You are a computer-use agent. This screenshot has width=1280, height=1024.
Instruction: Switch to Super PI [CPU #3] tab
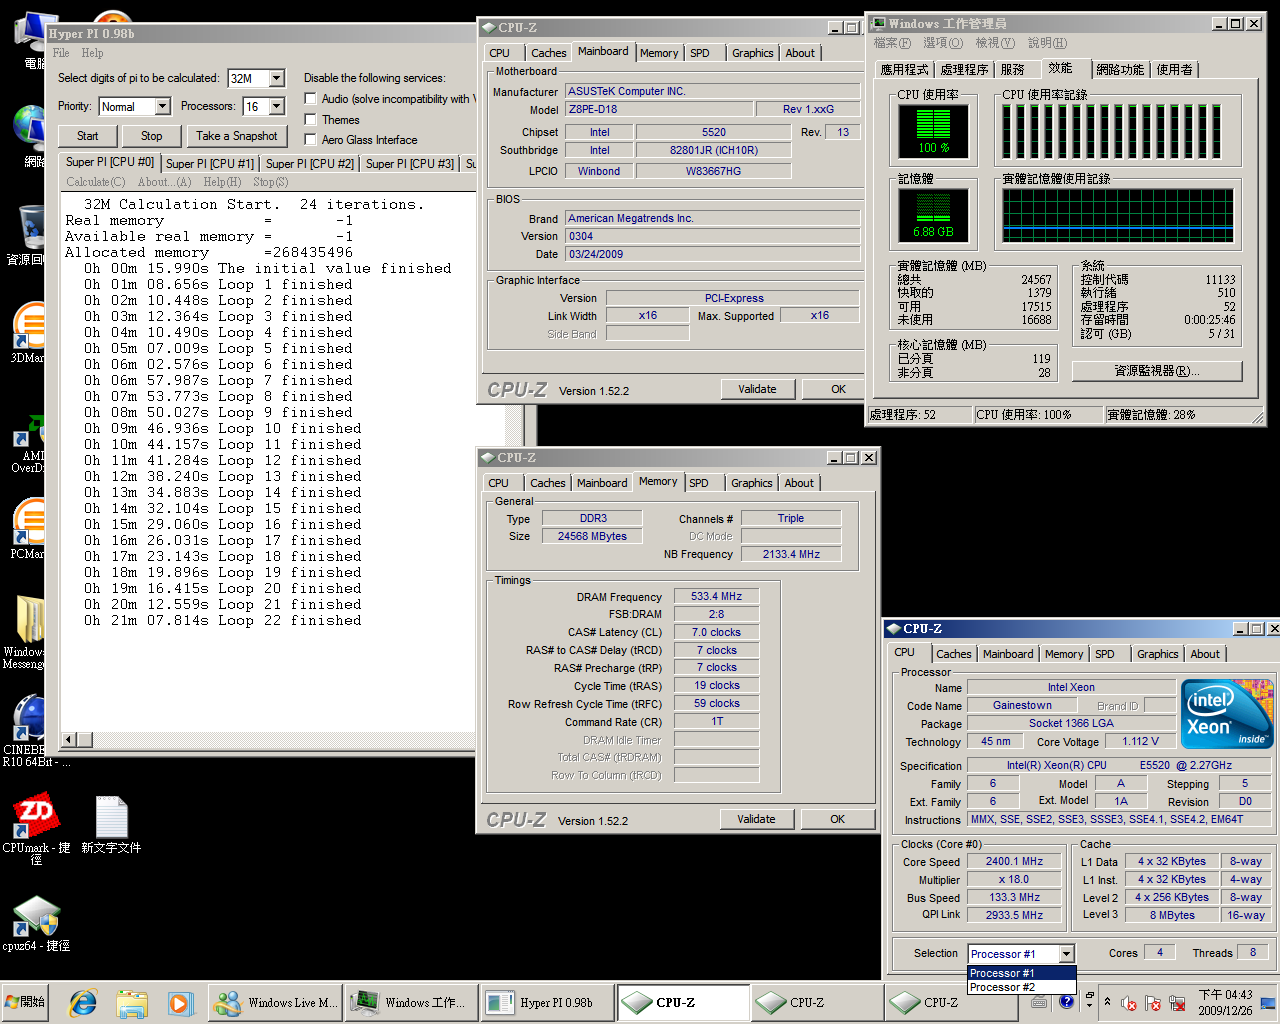(410, 163)
